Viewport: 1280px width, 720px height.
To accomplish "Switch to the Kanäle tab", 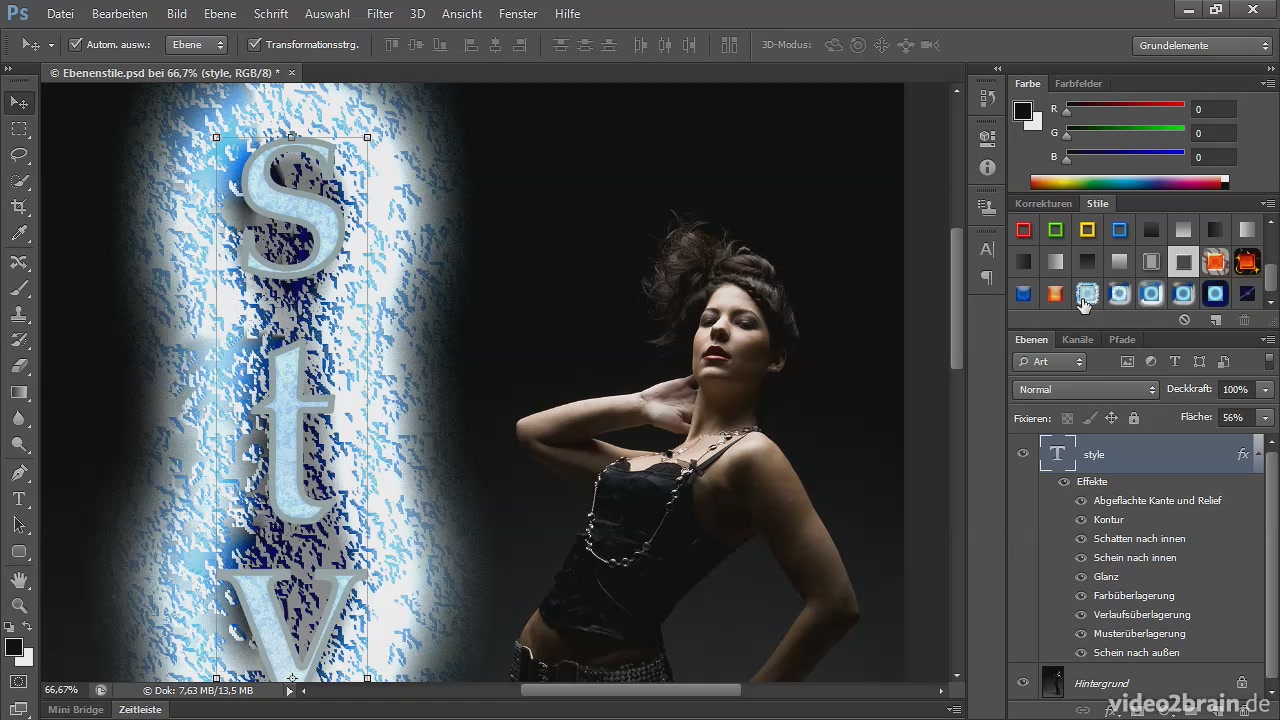I will 1077,340.
